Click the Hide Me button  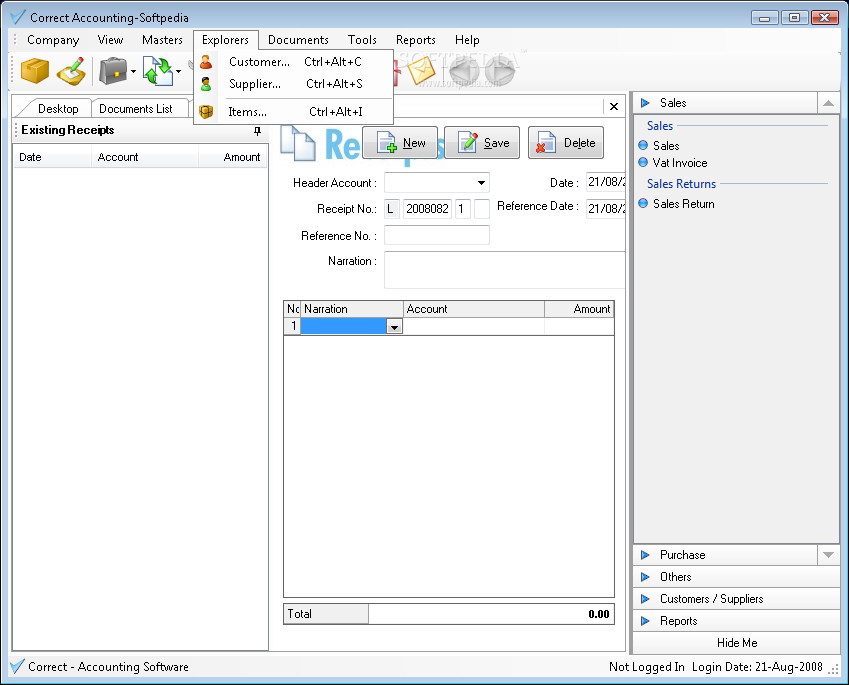click(736, 643)
